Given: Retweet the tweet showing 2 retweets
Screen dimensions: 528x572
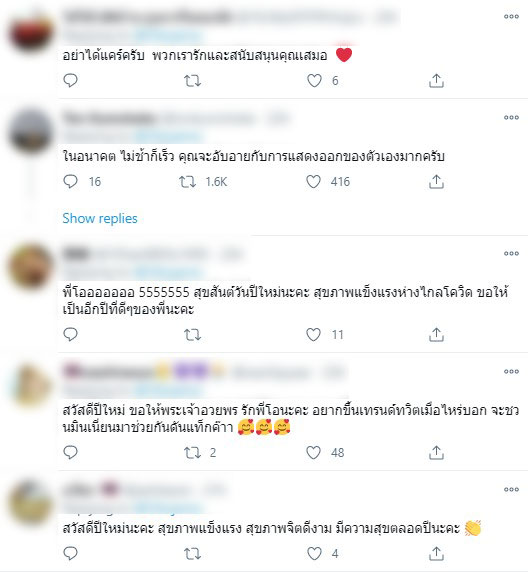Looking at the screenshot, I should [x=192, y=453].
